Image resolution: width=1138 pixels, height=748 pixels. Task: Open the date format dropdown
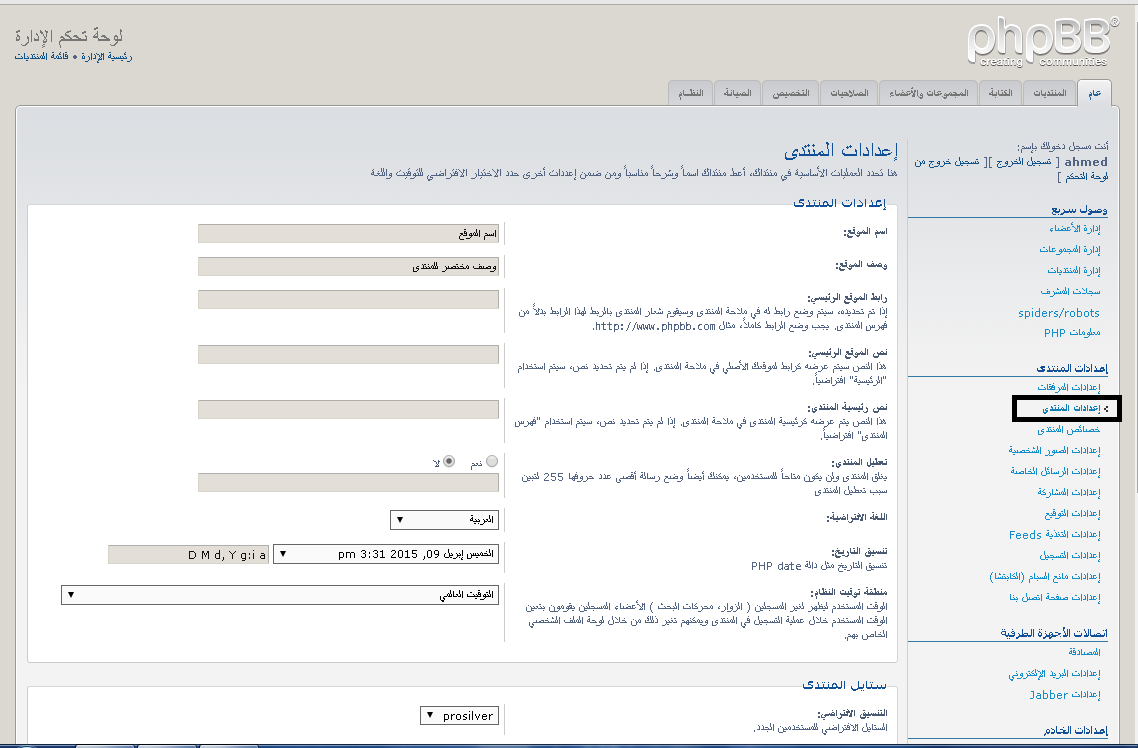(x=386, y=554)
